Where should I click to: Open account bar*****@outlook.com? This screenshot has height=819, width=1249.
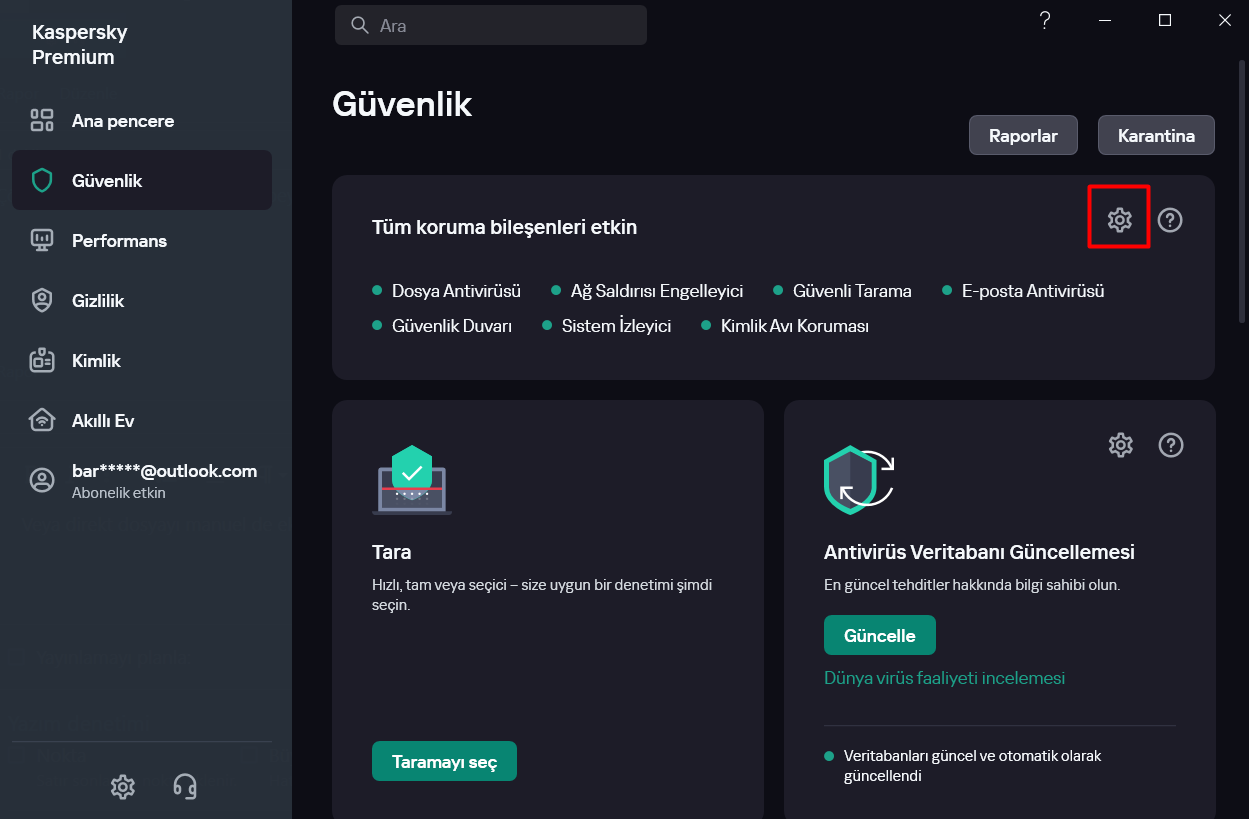click(142, 481)
